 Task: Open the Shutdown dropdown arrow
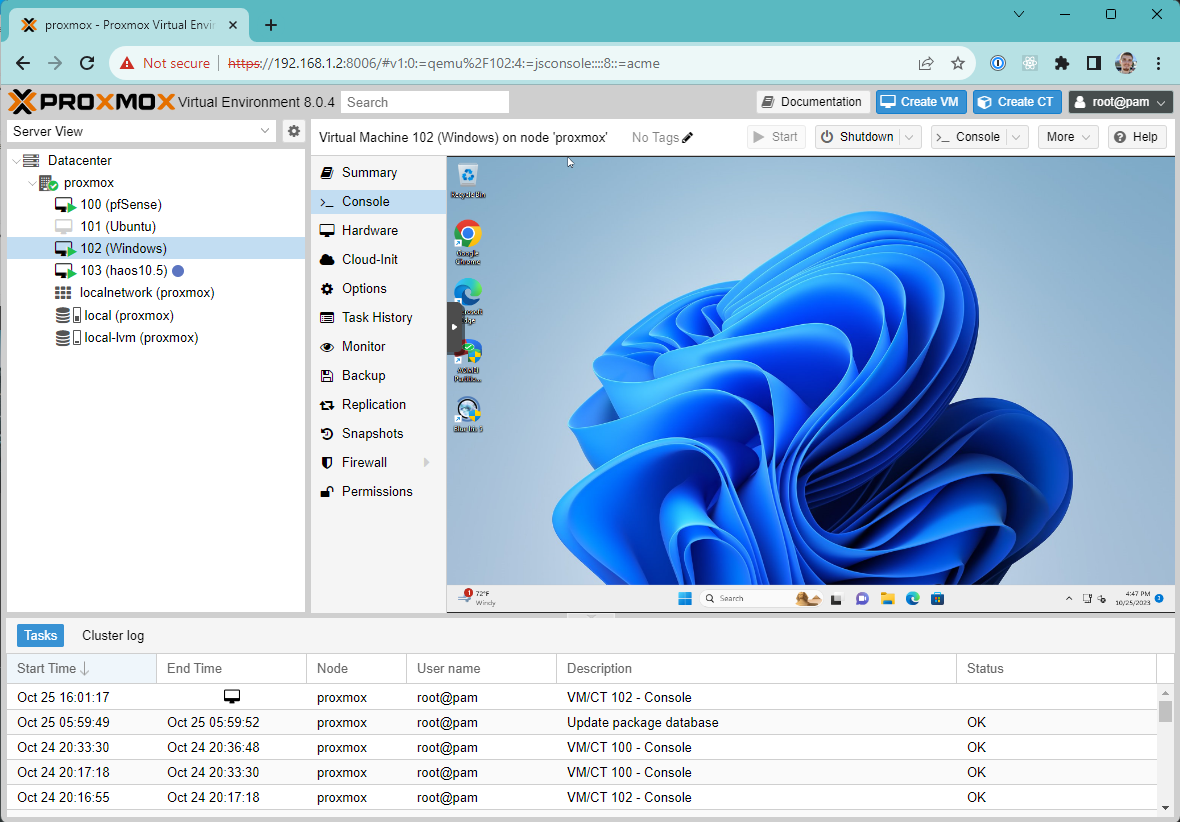910,137
